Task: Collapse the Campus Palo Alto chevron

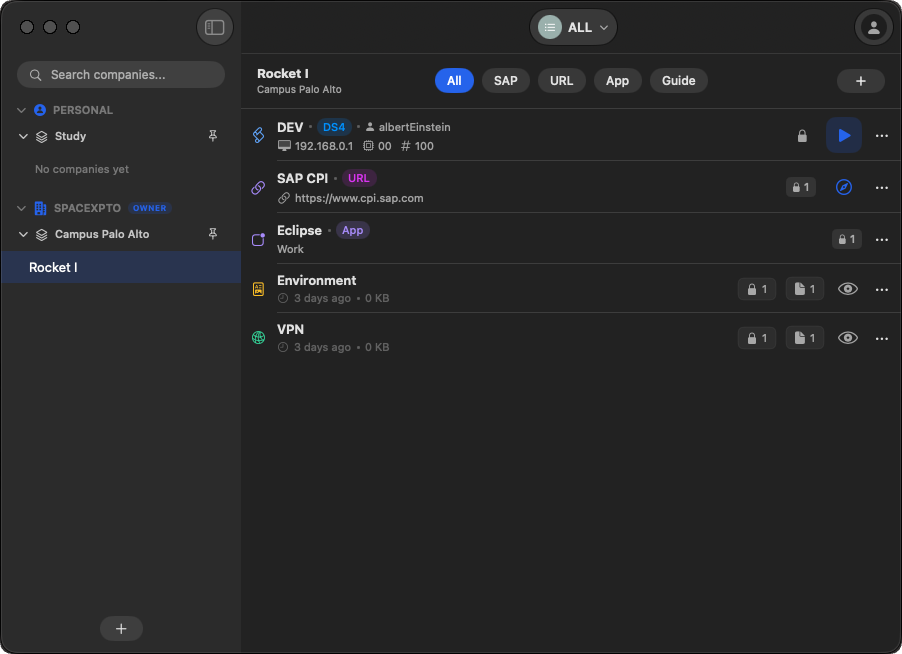Action: pos(24,234)
